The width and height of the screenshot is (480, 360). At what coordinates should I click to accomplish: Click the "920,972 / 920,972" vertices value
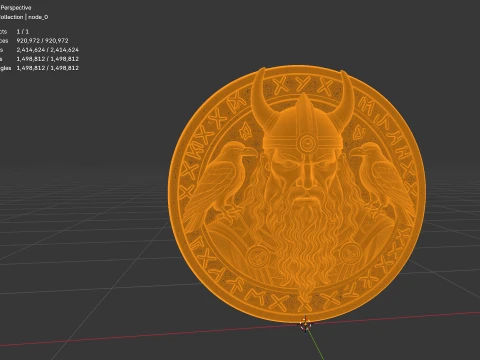[x=42, y=41]
